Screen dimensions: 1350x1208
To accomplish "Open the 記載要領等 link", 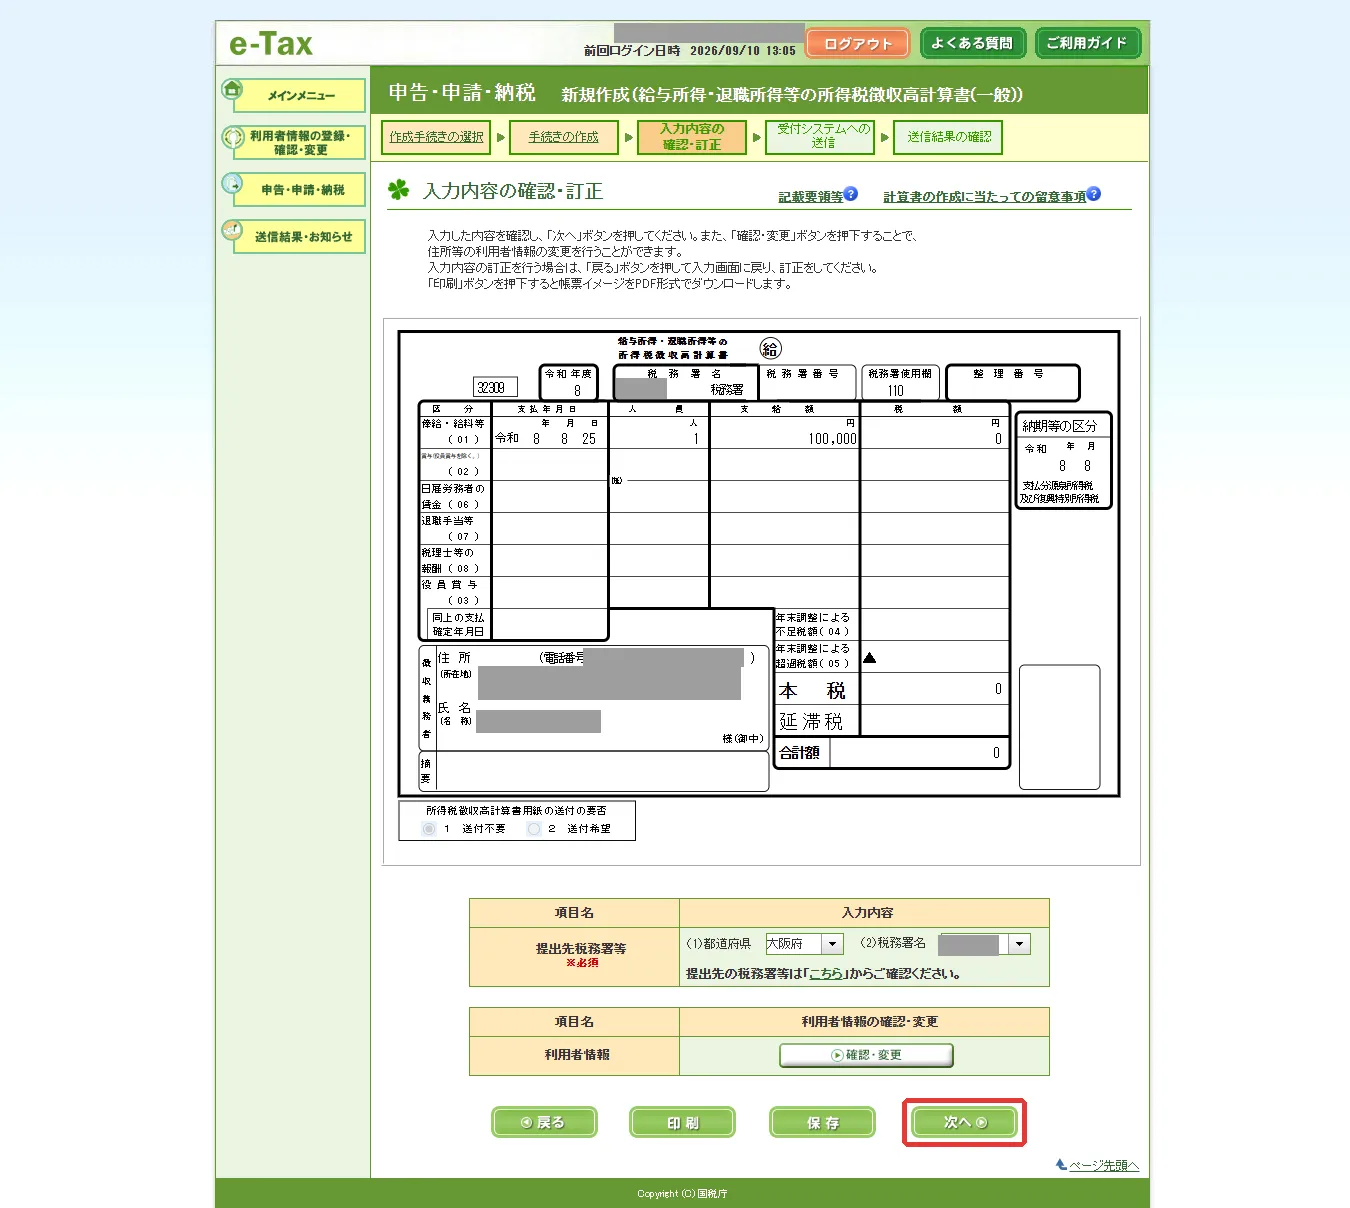I will click(x=811, y=197).
